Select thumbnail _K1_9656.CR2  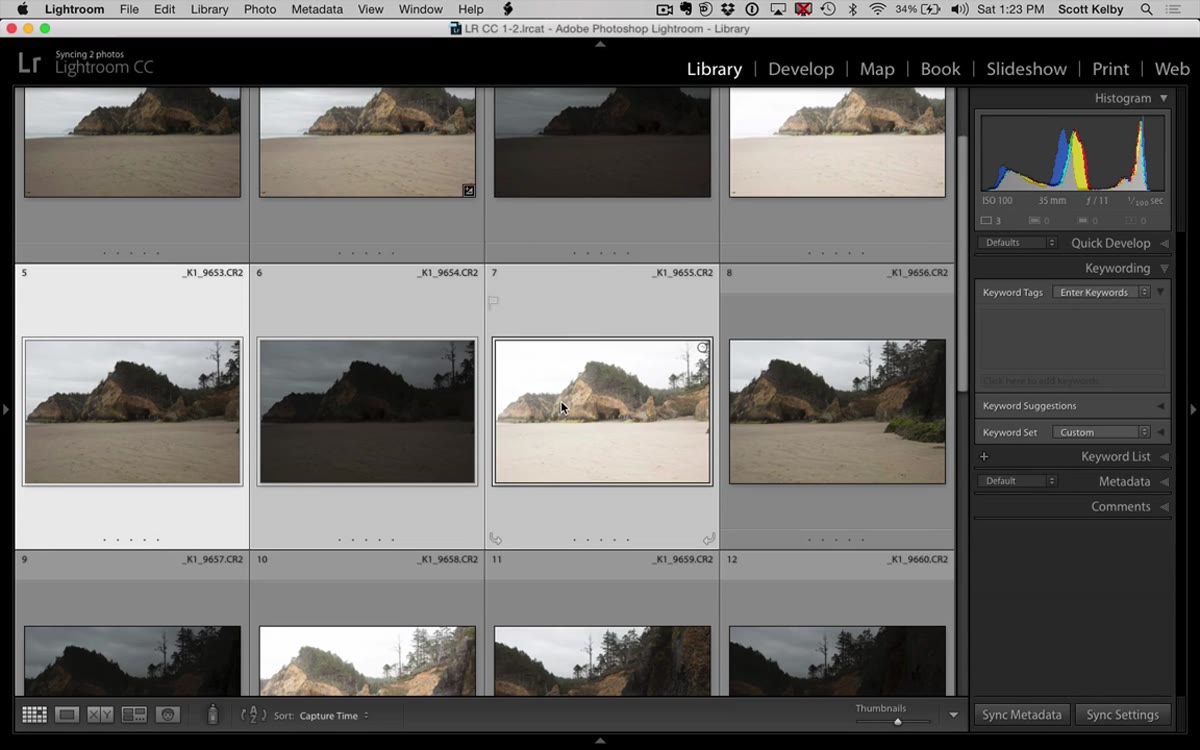(x=837, y=411)
